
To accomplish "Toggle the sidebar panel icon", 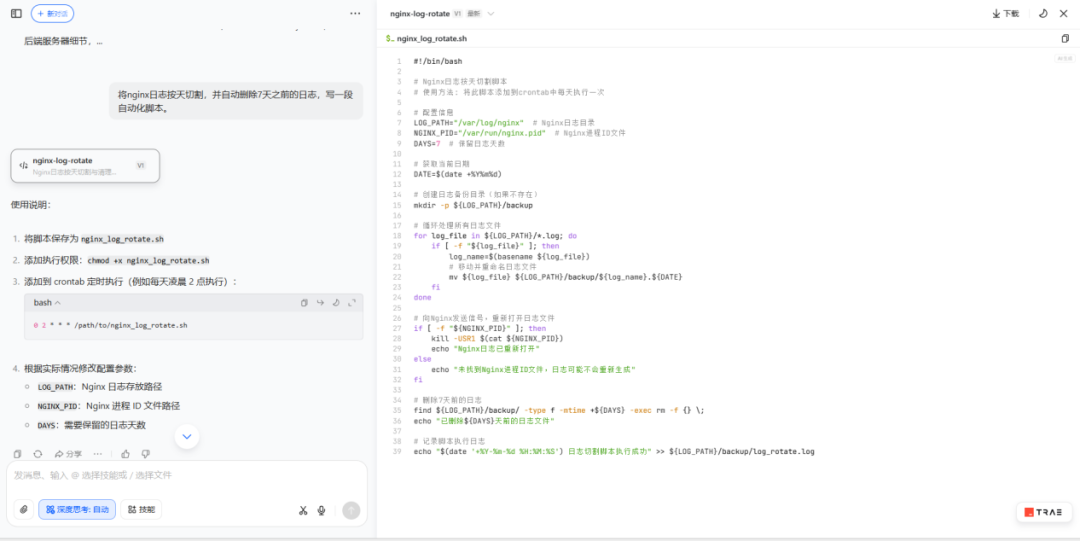I will tap(17, 13).
